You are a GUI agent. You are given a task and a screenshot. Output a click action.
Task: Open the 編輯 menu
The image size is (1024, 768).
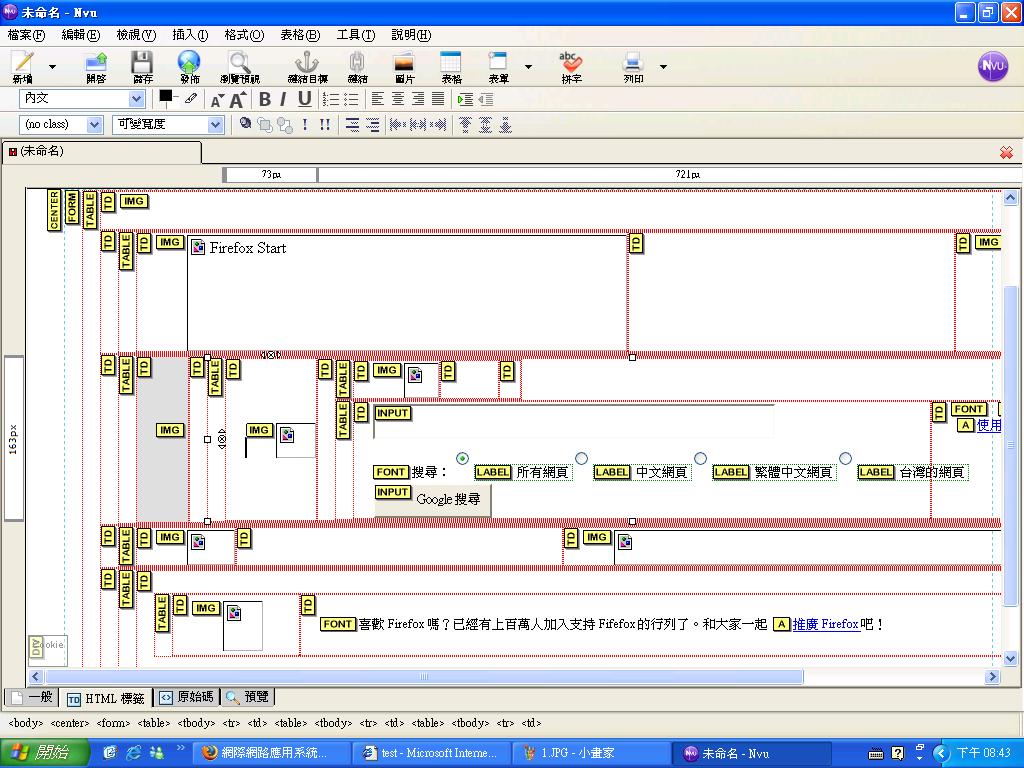click(x=80, y=35)
